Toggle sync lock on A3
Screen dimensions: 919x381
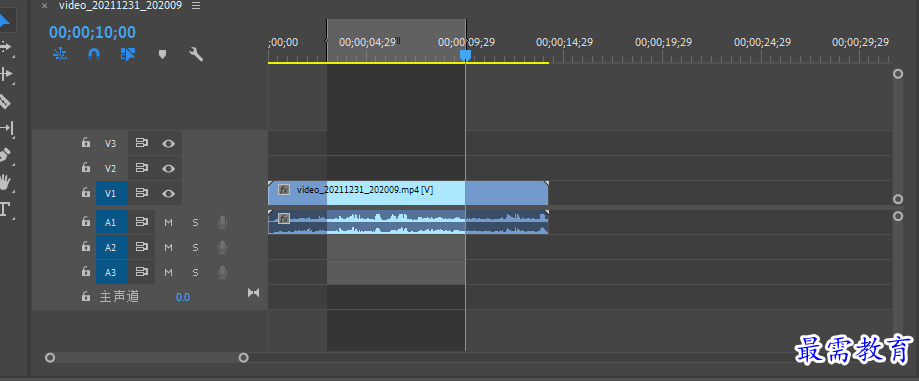[x=141, y=272]
